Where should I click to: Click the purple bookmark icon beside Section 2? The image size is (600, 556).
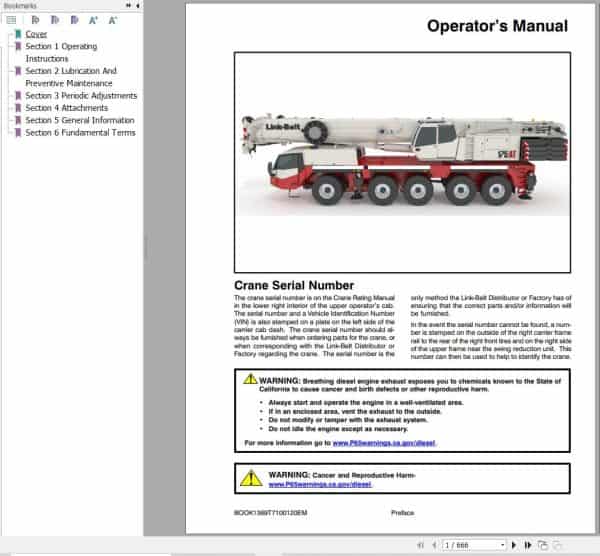point(18,71)
